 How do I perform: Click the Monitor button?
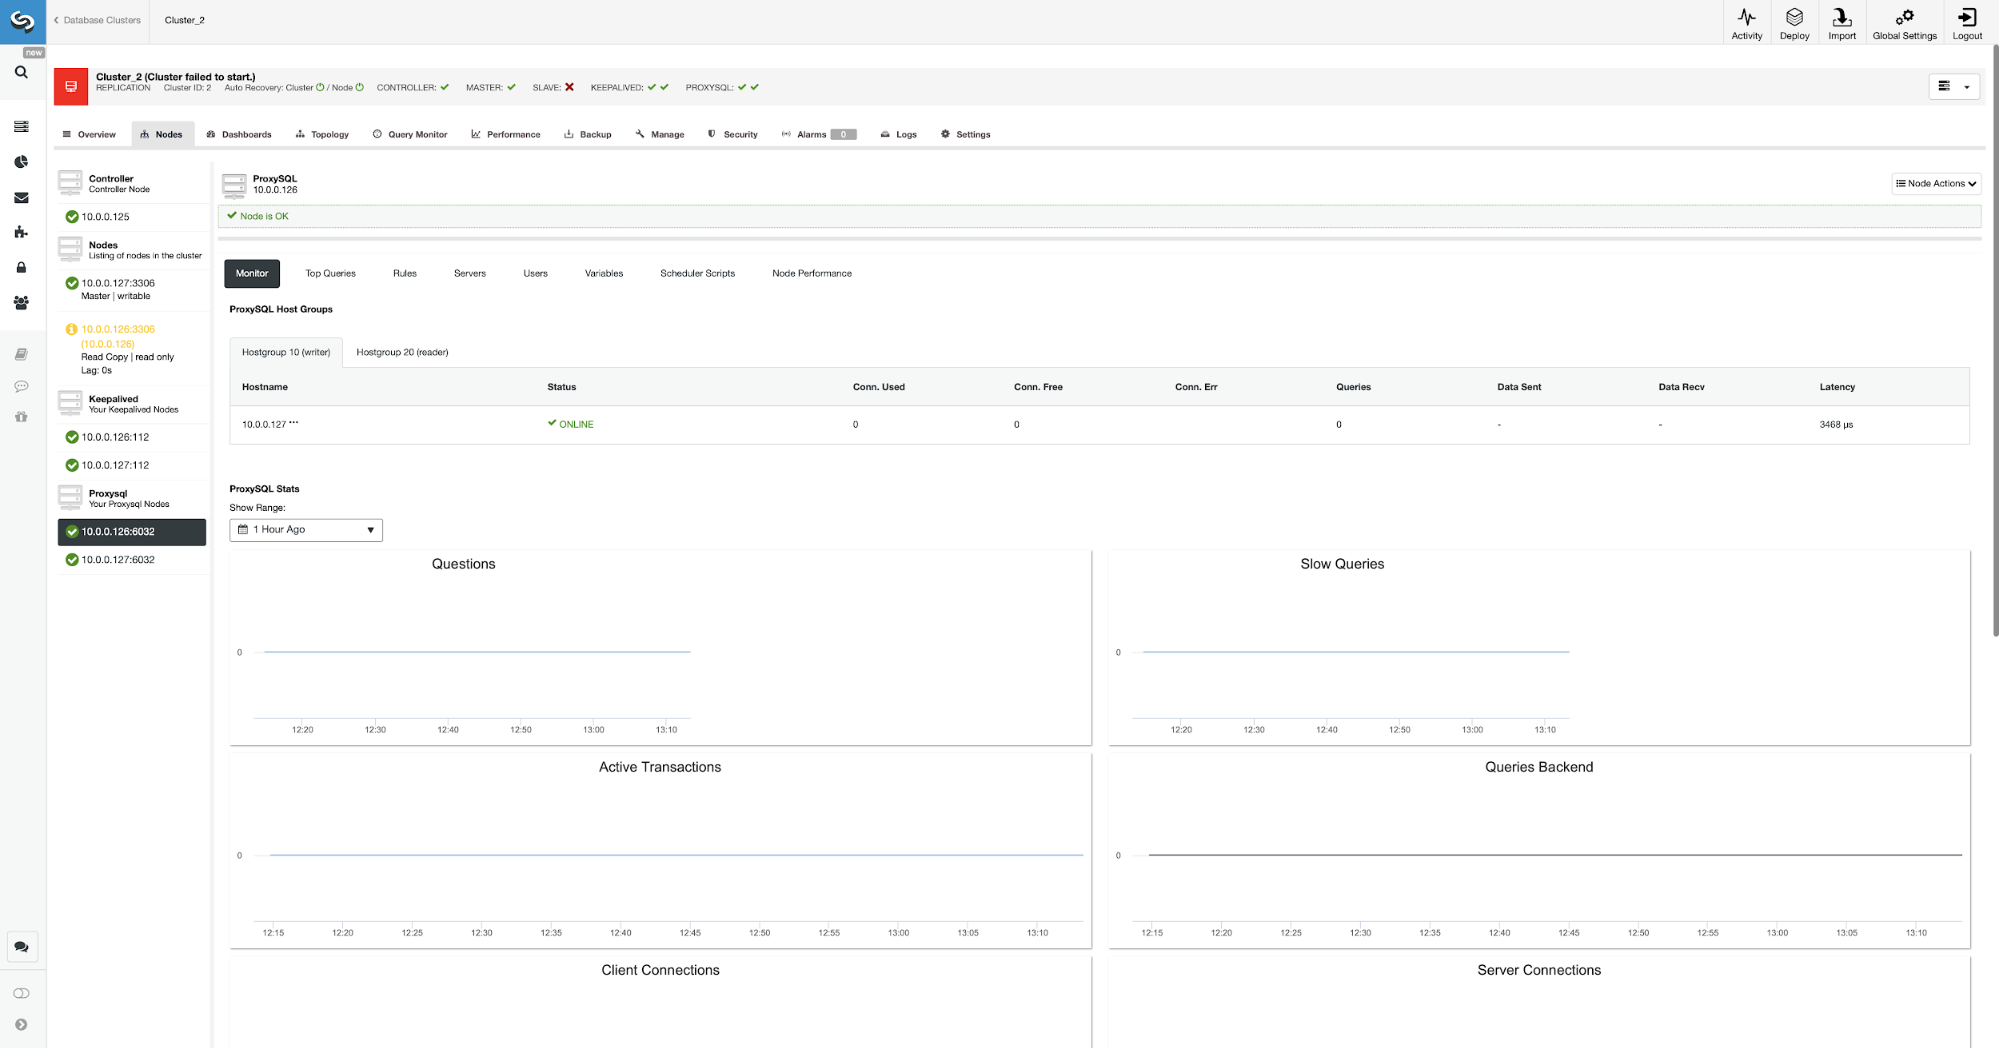252,273
